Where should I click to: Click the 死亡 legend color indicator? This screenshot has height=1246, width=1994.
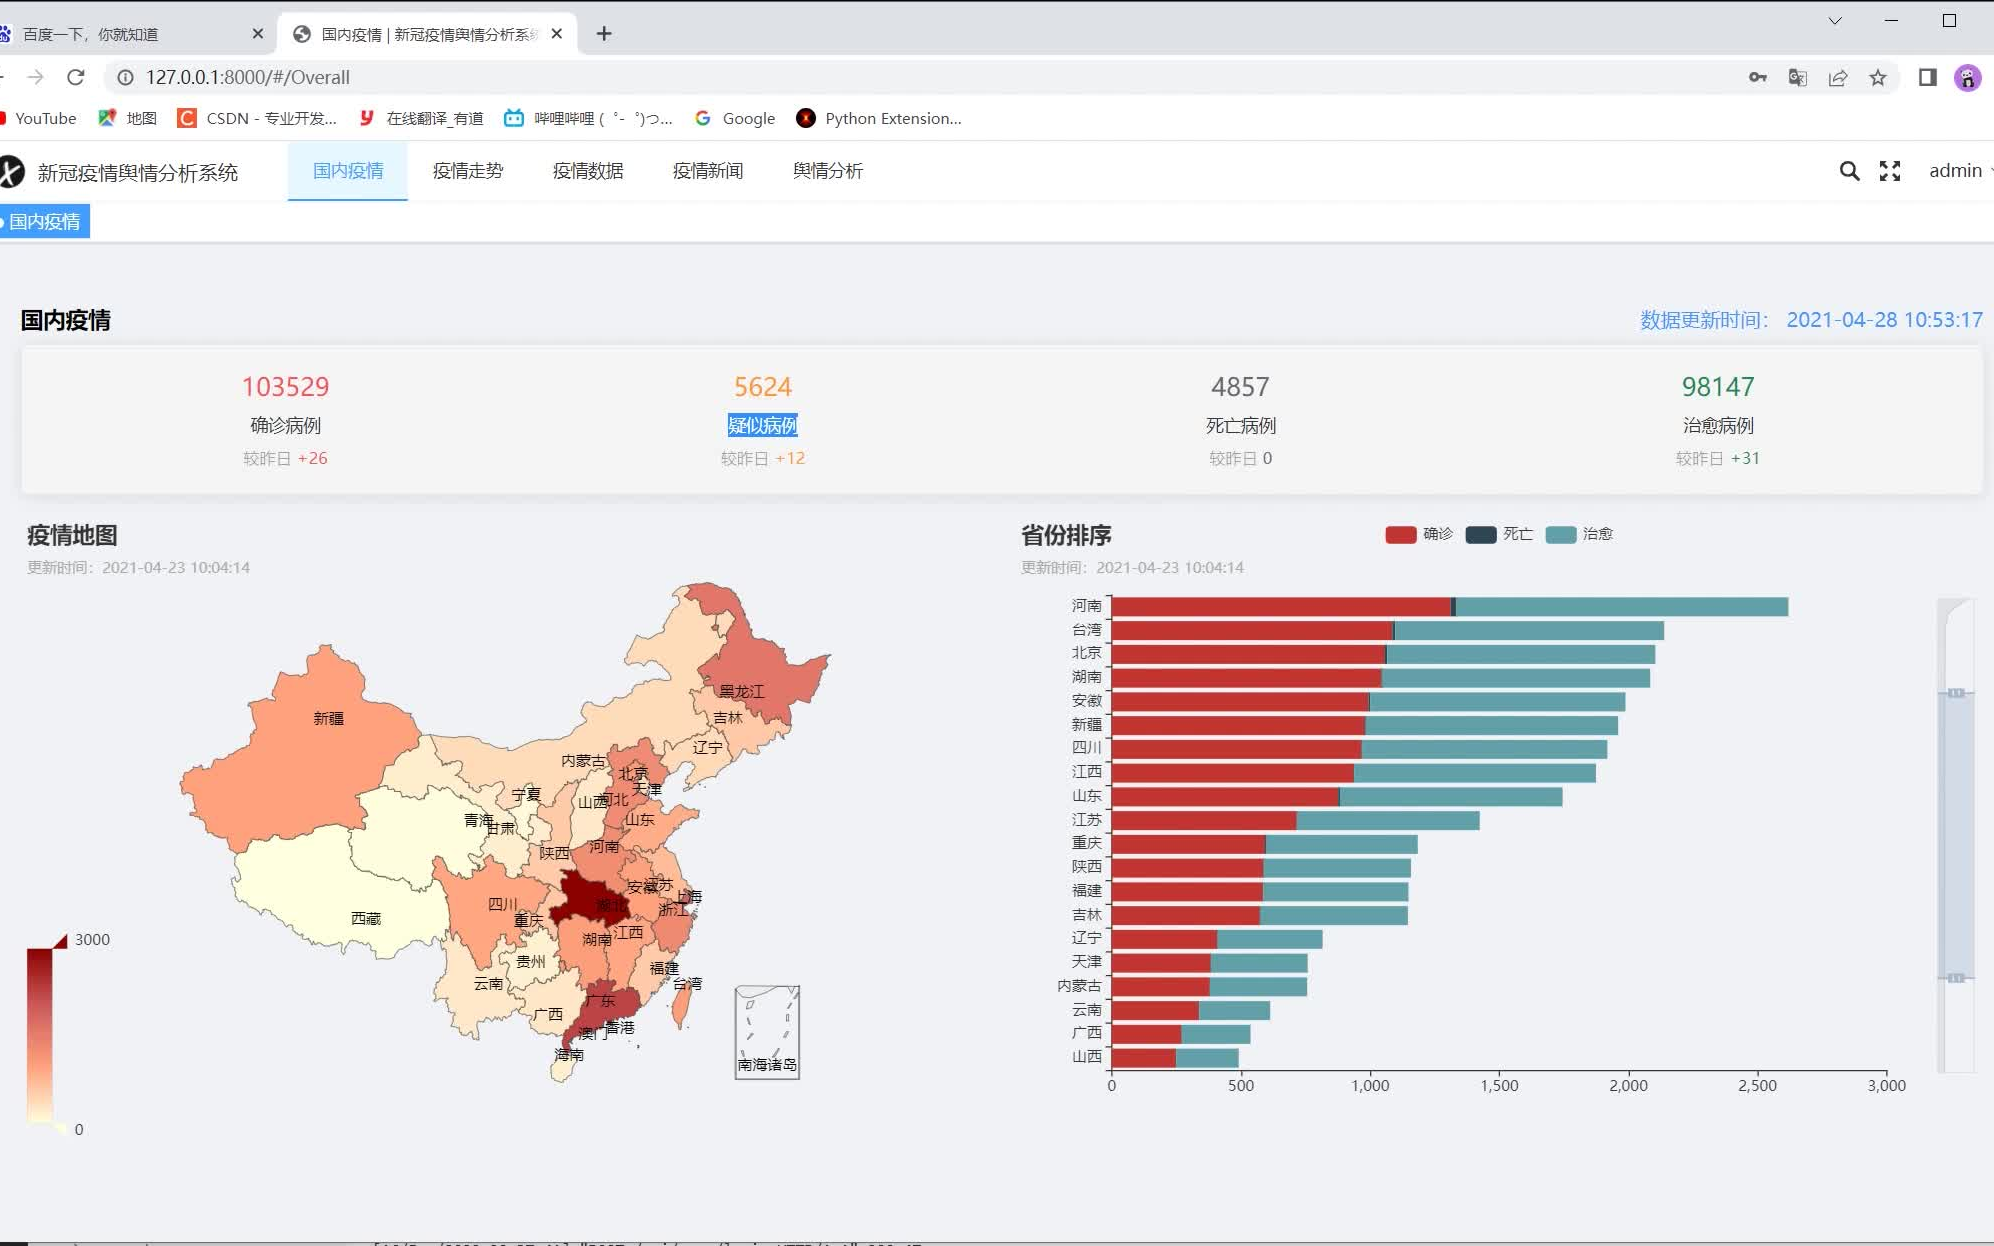[x=1482, y=534]
